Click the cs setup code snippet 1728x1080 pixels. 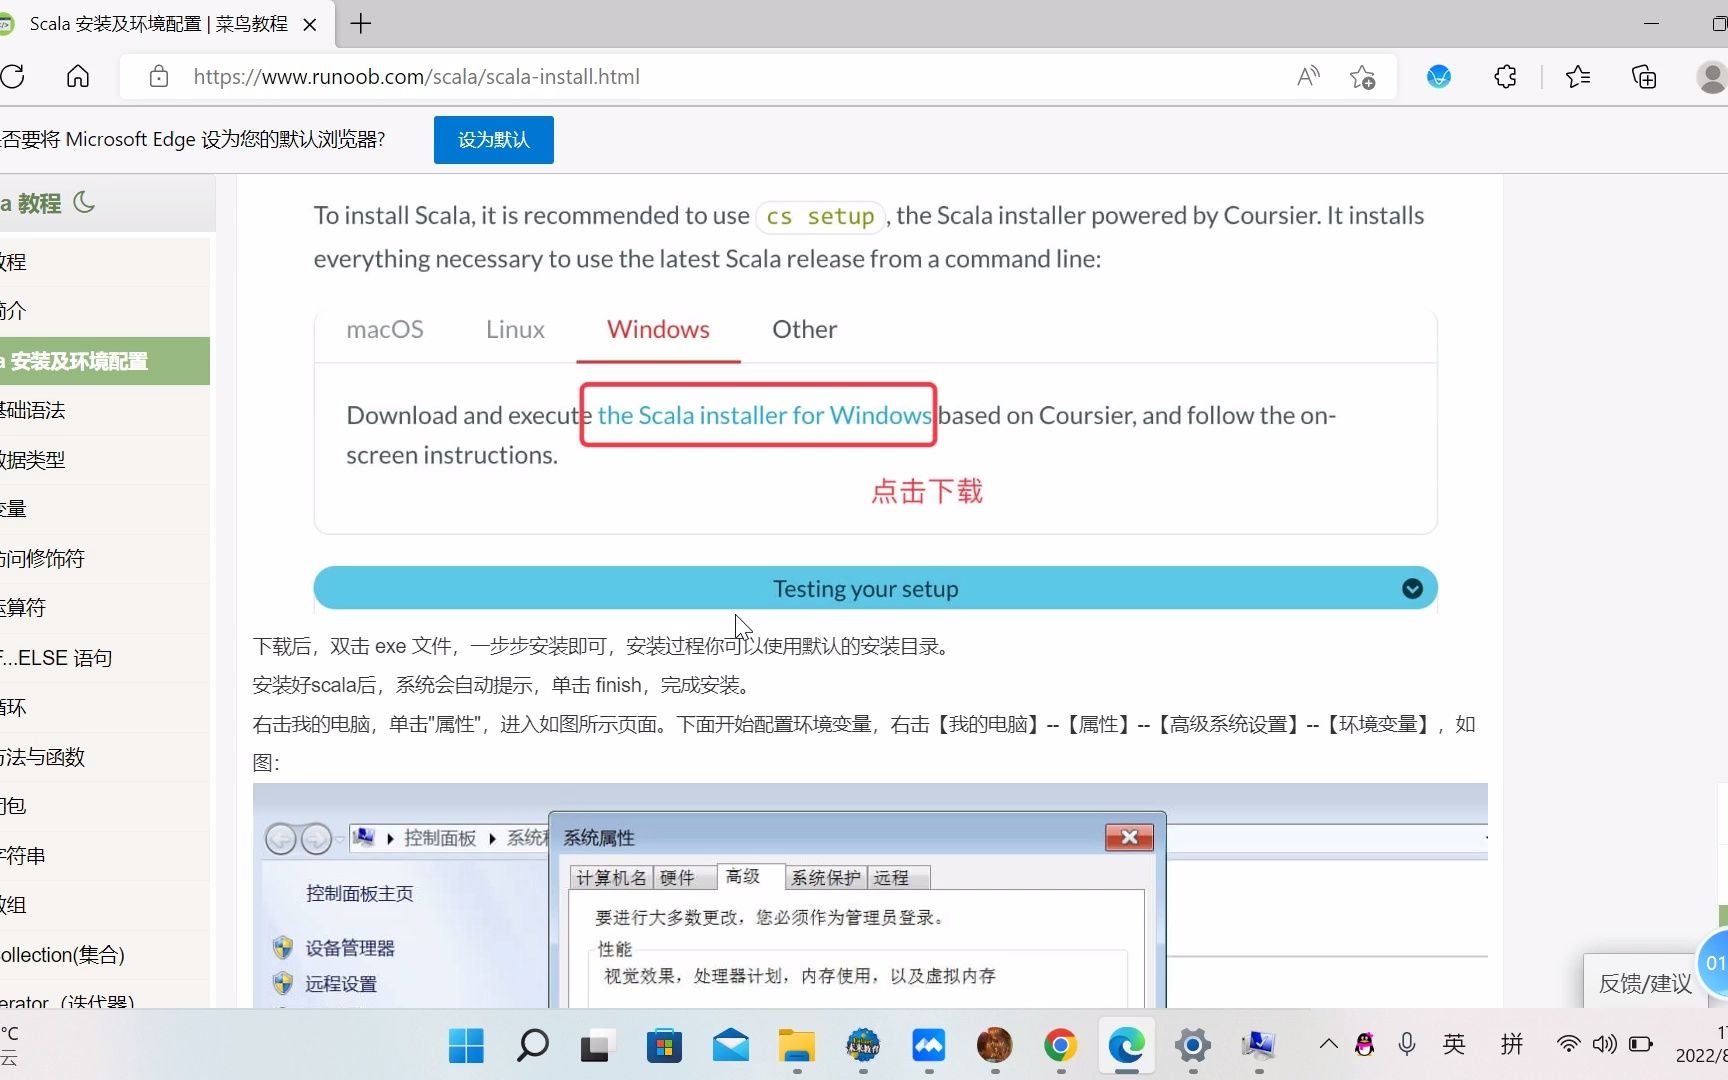pos(820,216)
